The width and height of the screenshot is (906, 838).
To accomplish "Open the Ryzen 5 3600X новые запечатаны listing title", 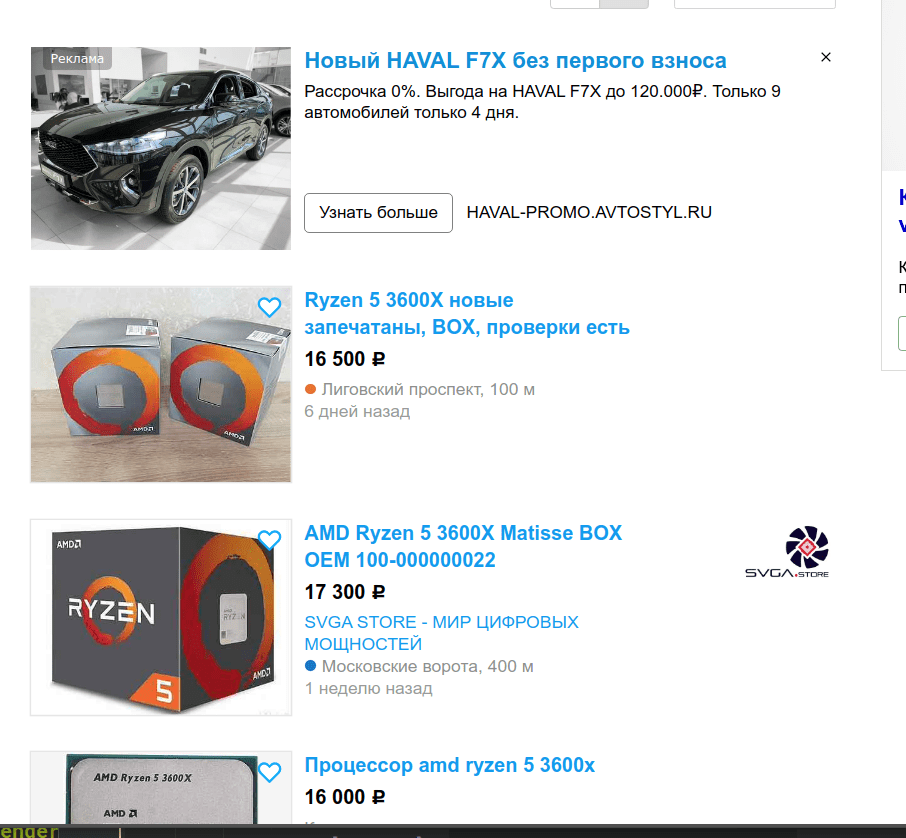I will tap(467, 314).
